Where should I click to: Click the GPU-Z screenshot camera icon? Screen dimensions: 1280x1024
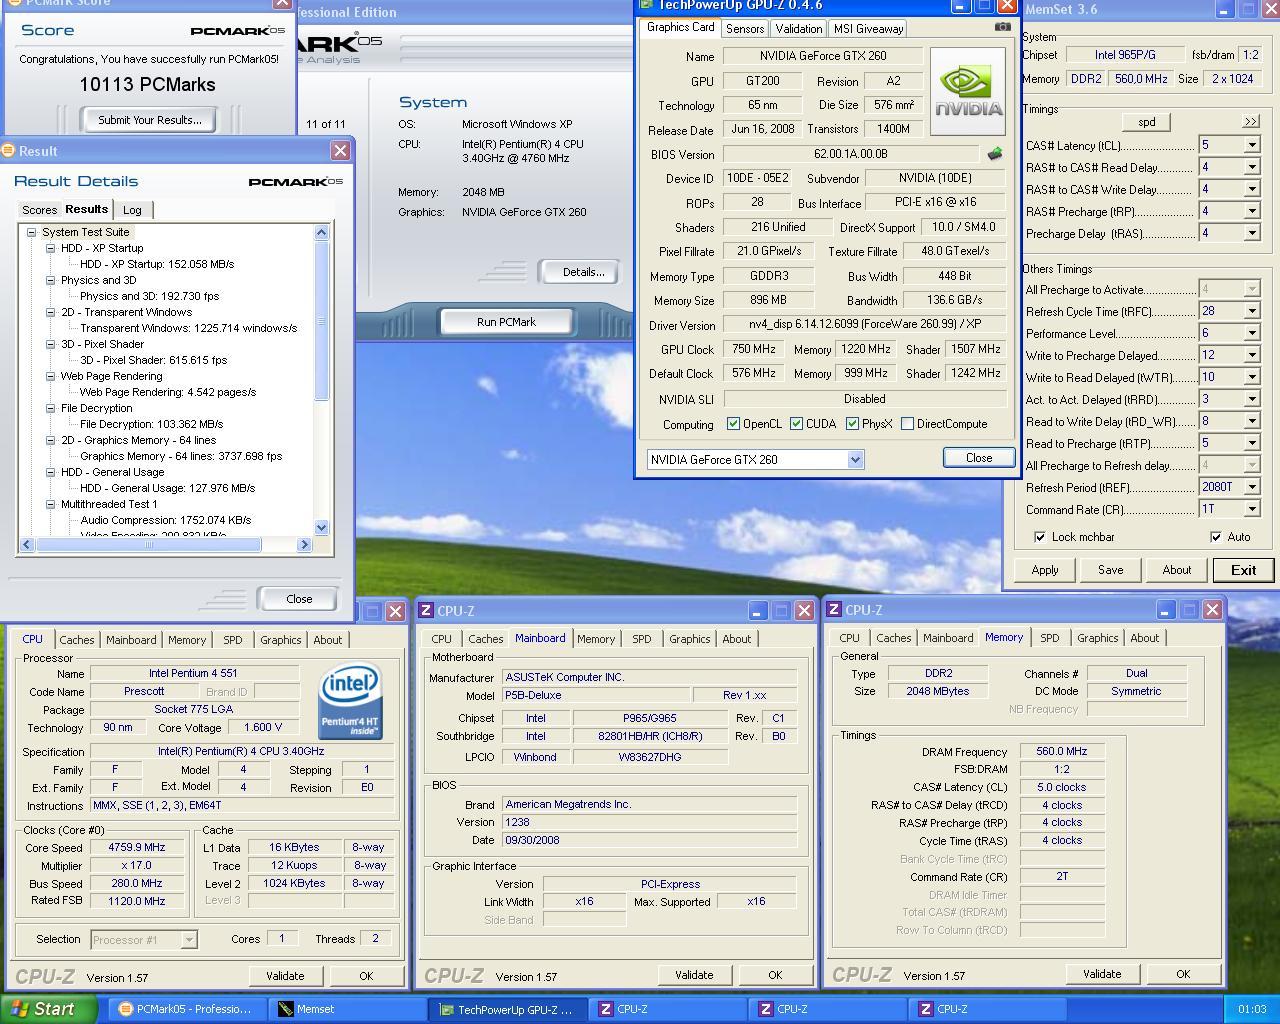[1002, 27]
